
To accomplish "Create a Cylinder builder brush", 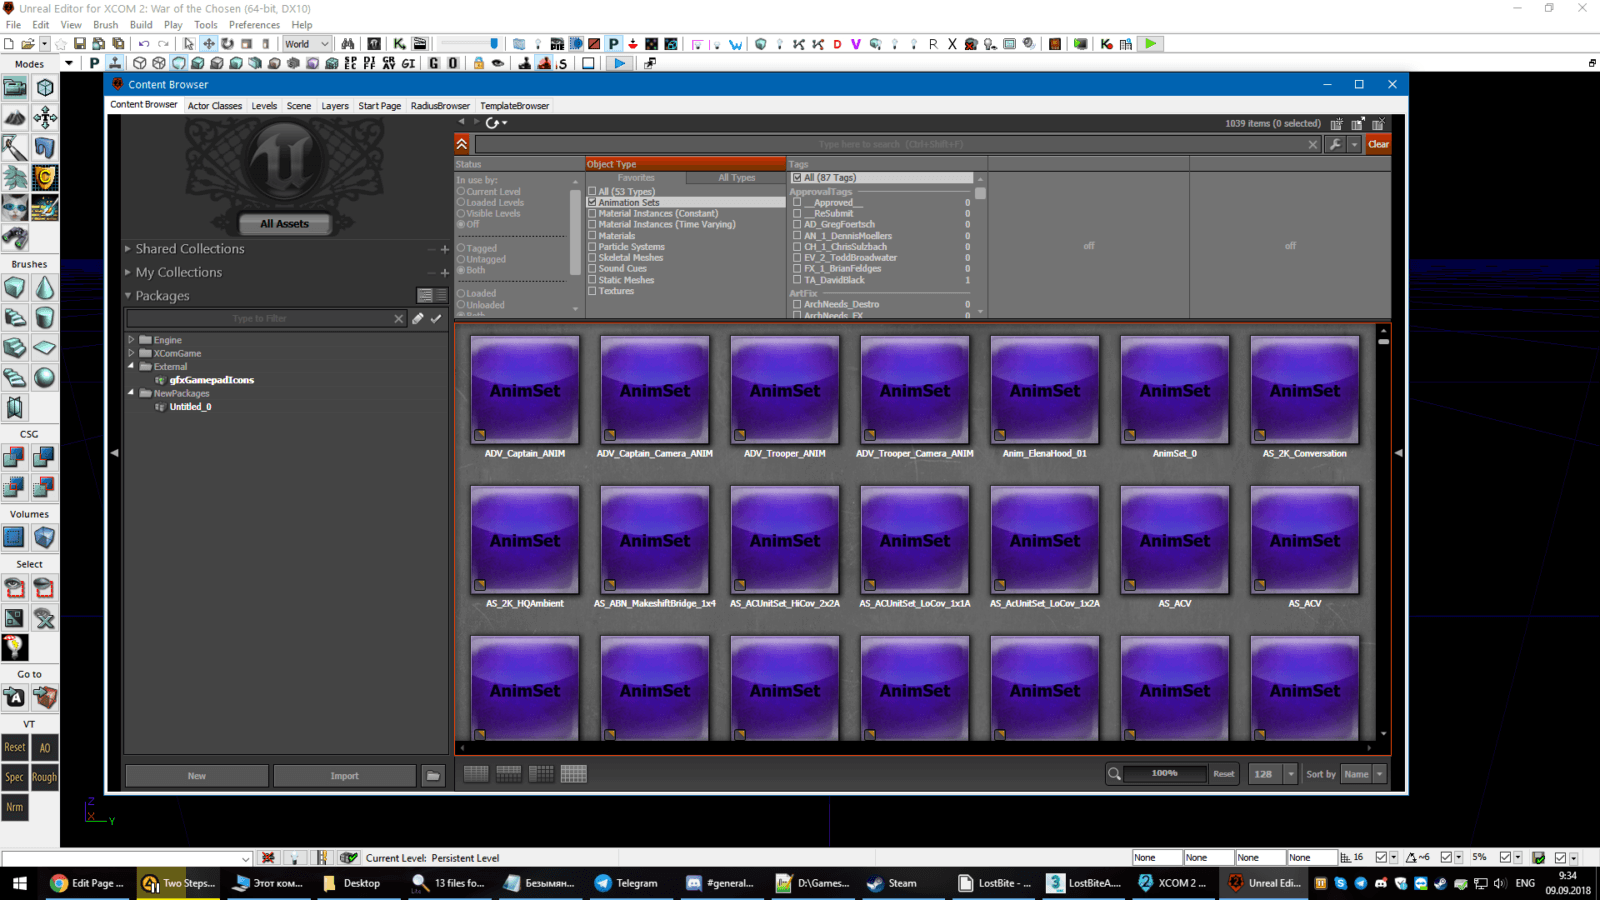I will pyautogui.click(x=45, y=318).
